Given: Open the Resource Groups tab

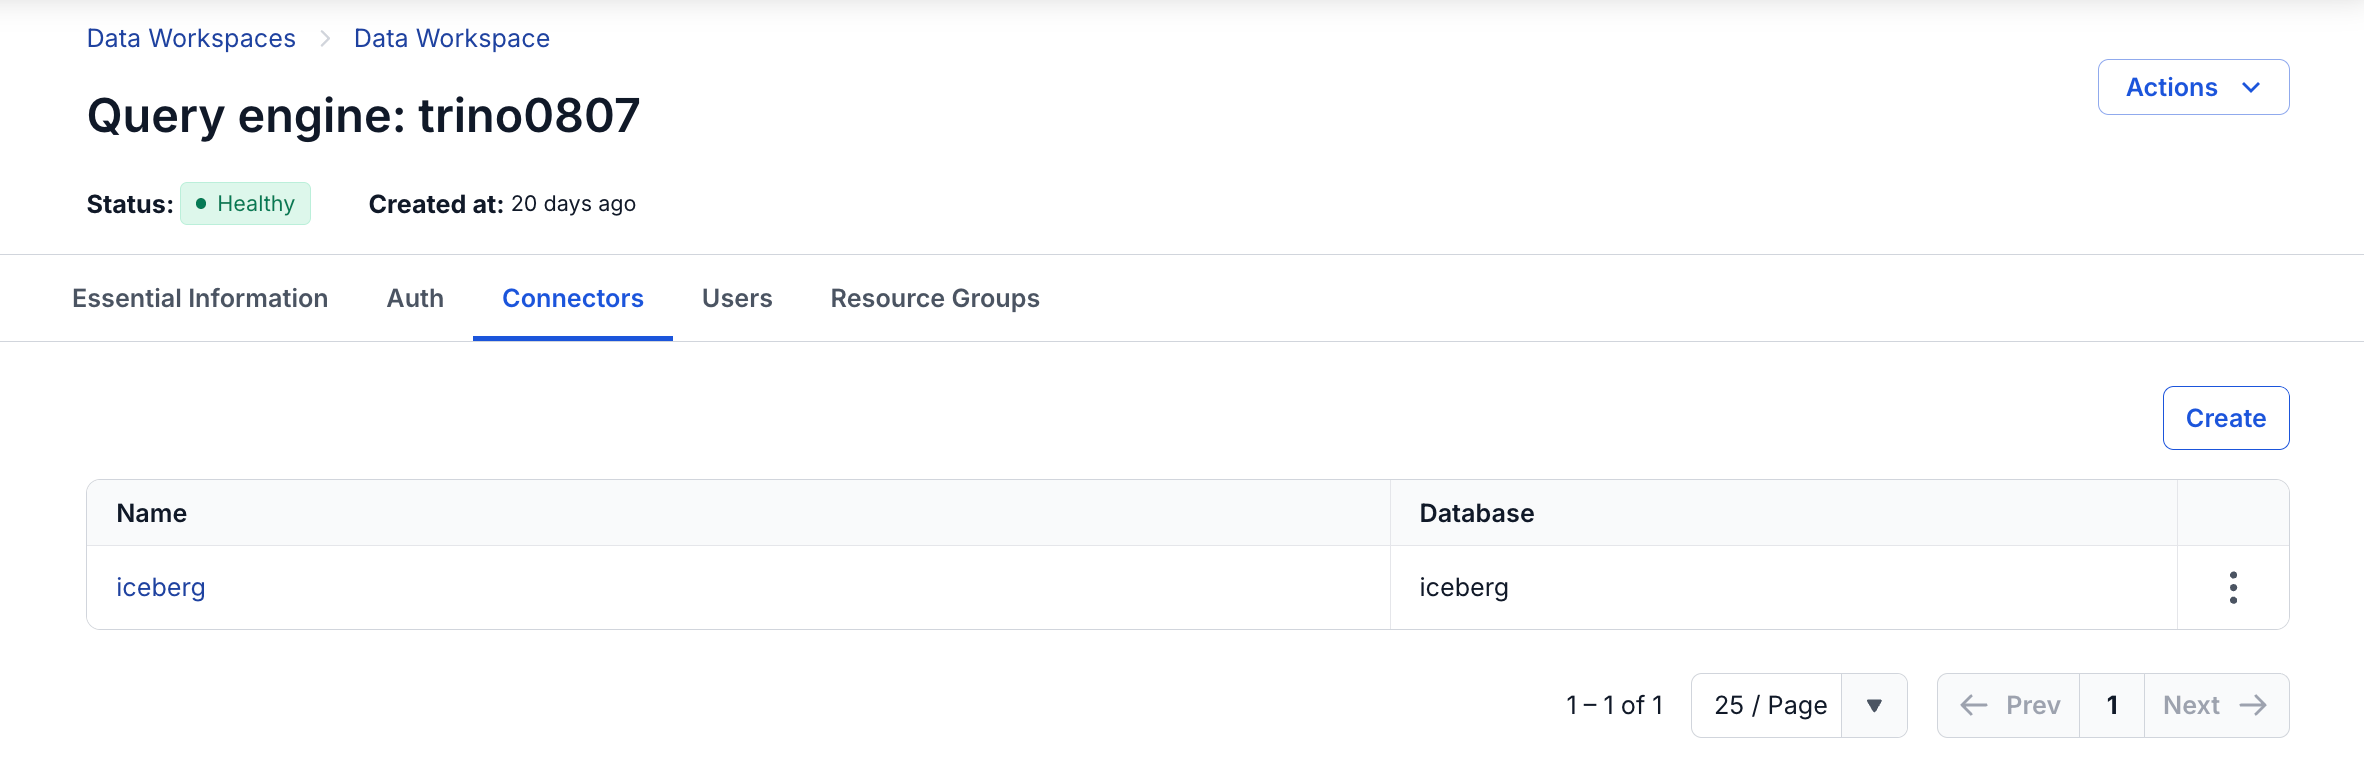Looking at the screenshot, I should click(935, 298).
